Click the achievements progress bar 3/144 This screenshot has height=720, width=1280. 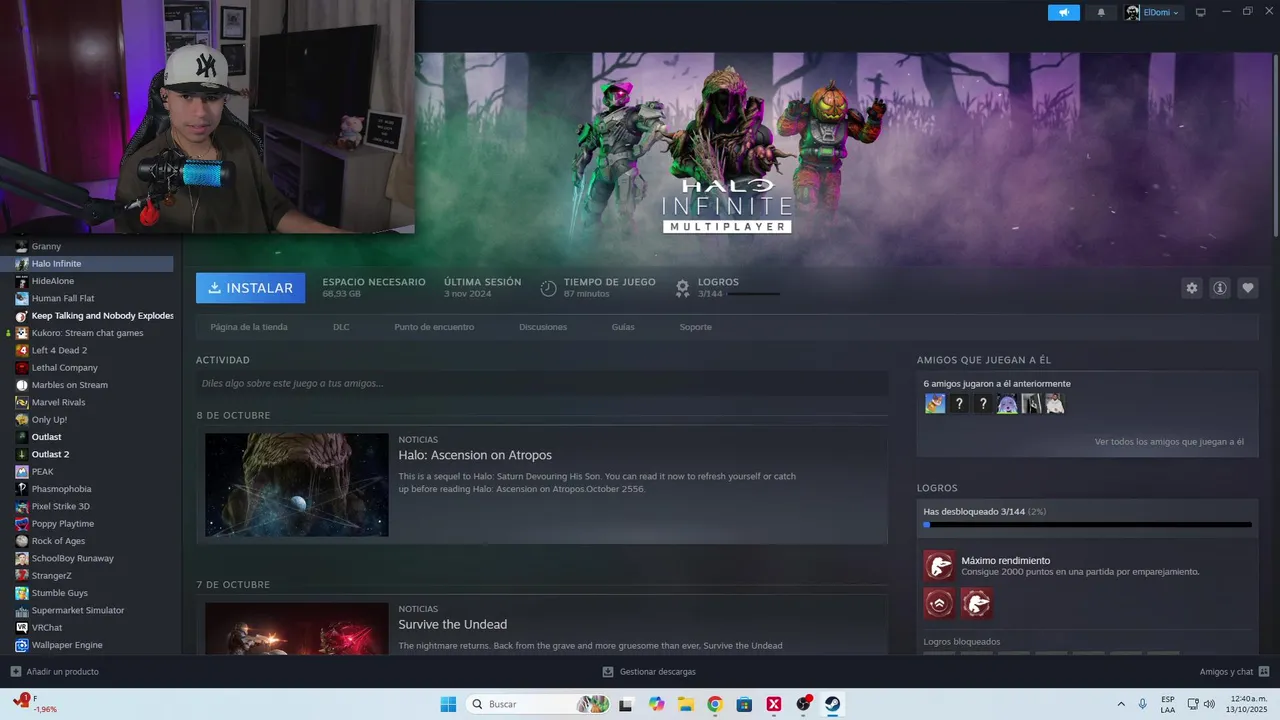click(1088, 524)
